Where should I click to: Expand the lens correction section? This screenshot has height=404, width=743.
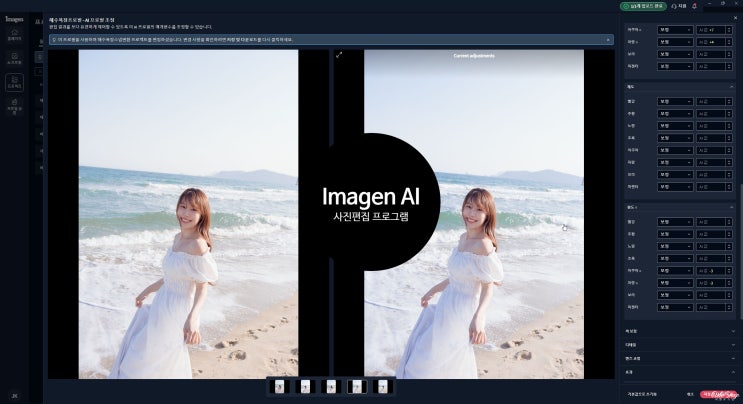click(733, 359)
